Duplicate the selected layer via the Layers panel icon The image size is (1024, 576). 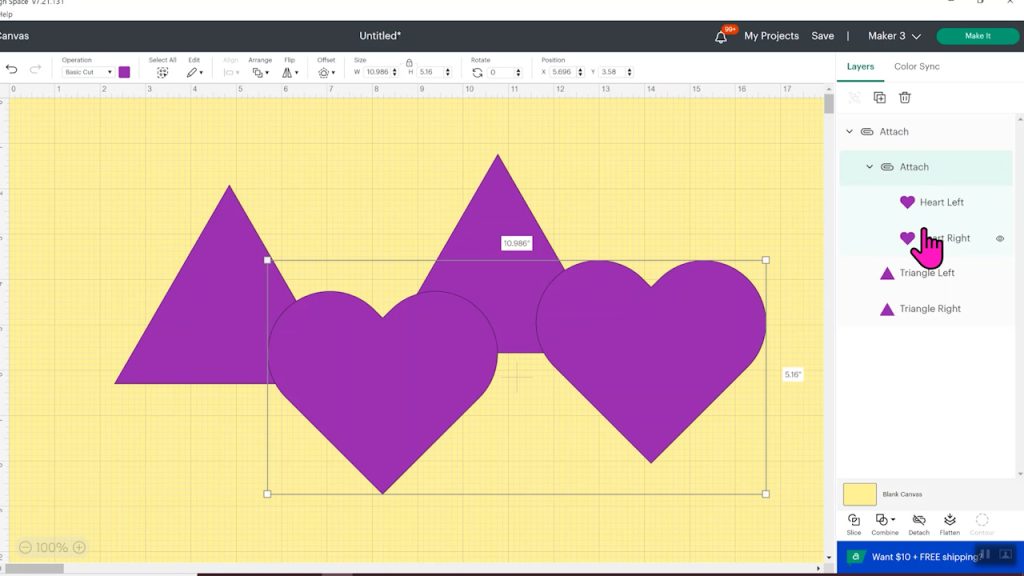pyautogui.click(x=879, y=98)
